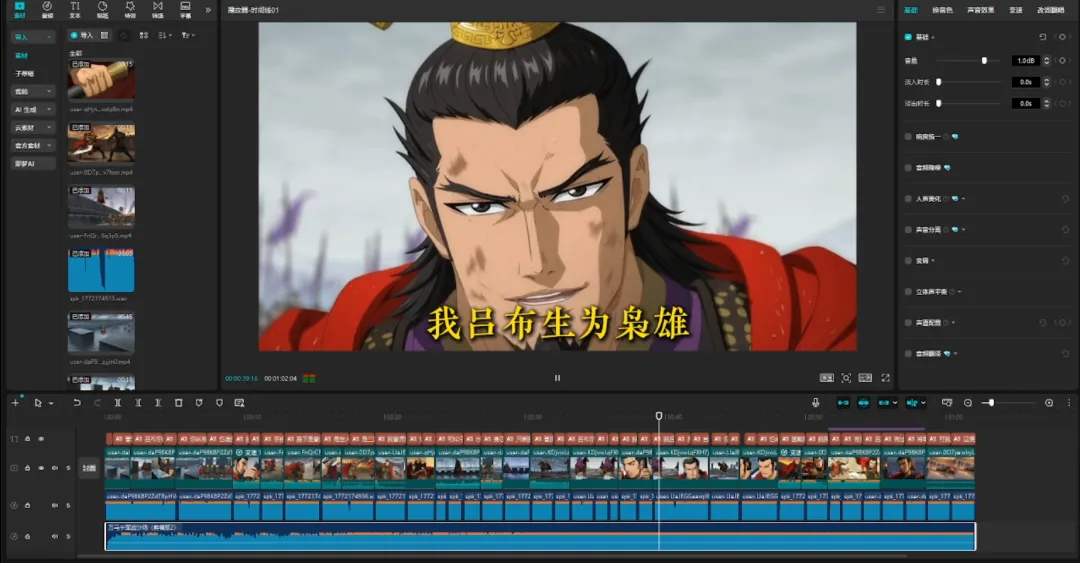The image size is (1080, 563).
Task: Switch to the 换音色 voice change tab
Action: pos(942,10)
